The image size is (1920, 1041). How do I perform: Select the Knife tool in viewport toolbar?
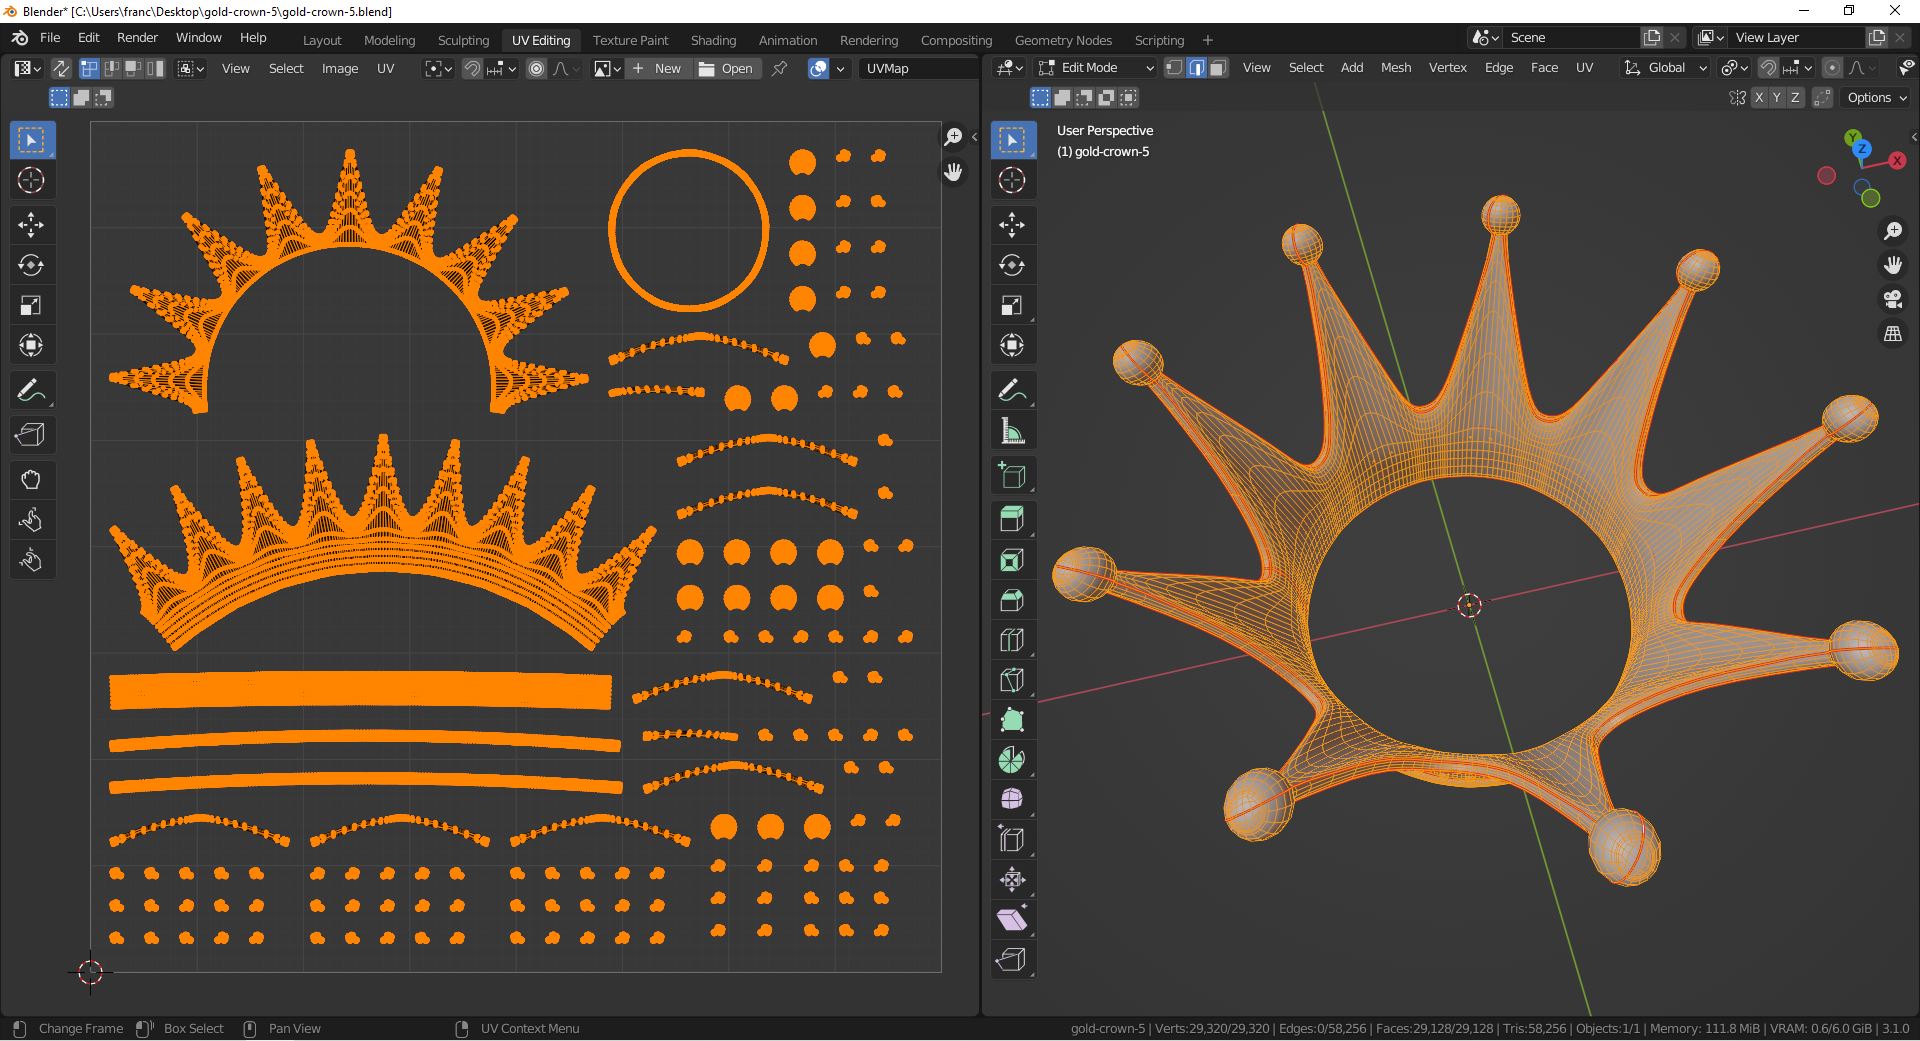(1012, 680)
